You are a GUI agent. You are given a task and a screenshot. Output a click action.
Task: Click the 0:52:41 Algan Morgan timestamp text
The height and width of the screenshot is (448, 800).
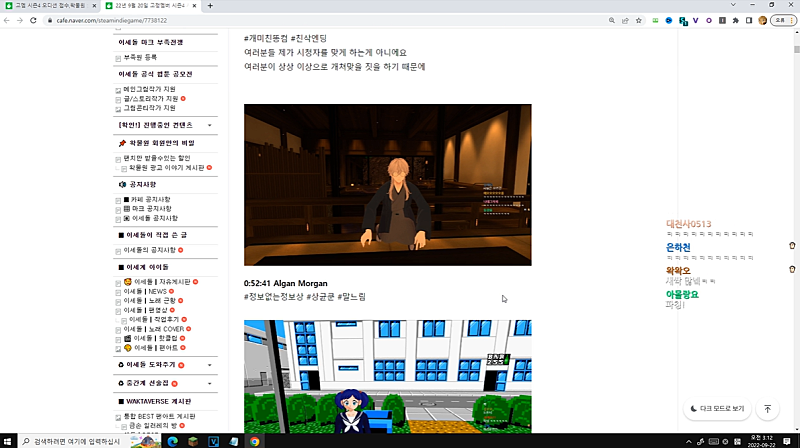pyautogui.click(x=286, y=283)
